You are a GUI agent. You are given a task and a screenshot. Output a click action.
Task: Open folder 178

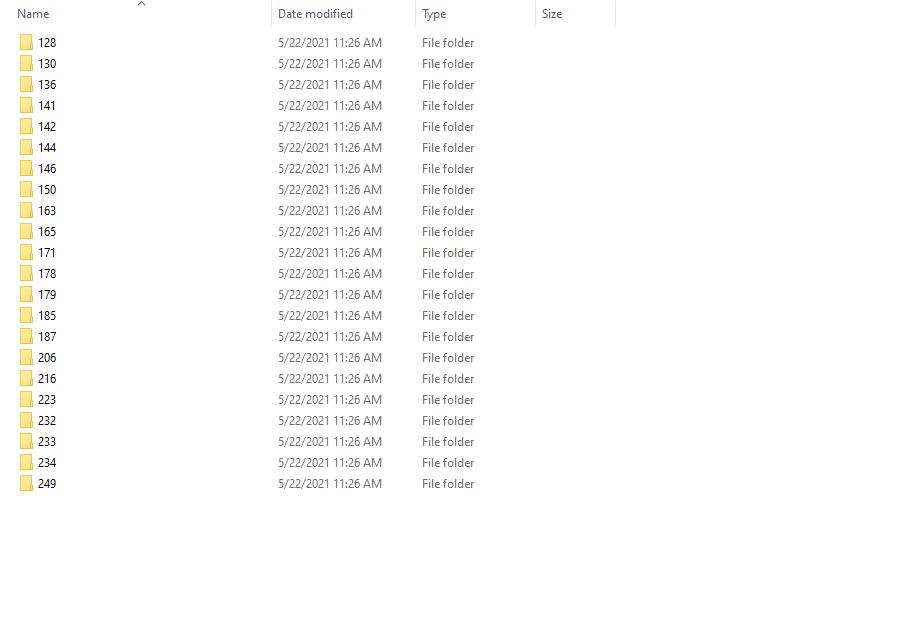pos(46,273)
